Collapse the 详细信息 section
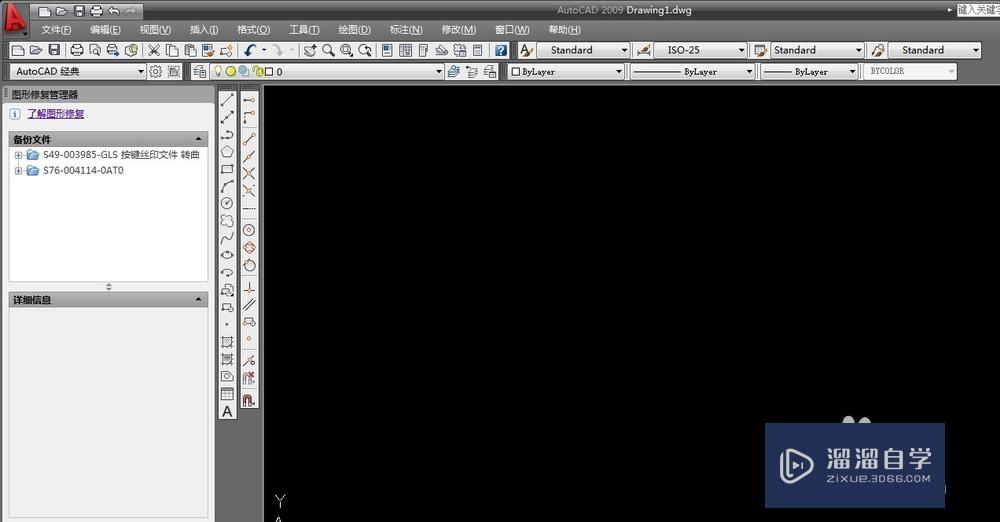Screen dimensions: 1000x522 (x=198, y=299)
